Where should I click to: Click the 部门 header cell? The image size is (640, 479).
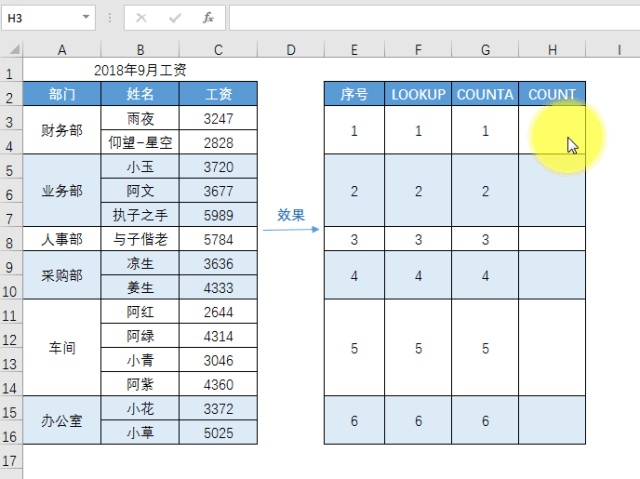coord(62,94)
